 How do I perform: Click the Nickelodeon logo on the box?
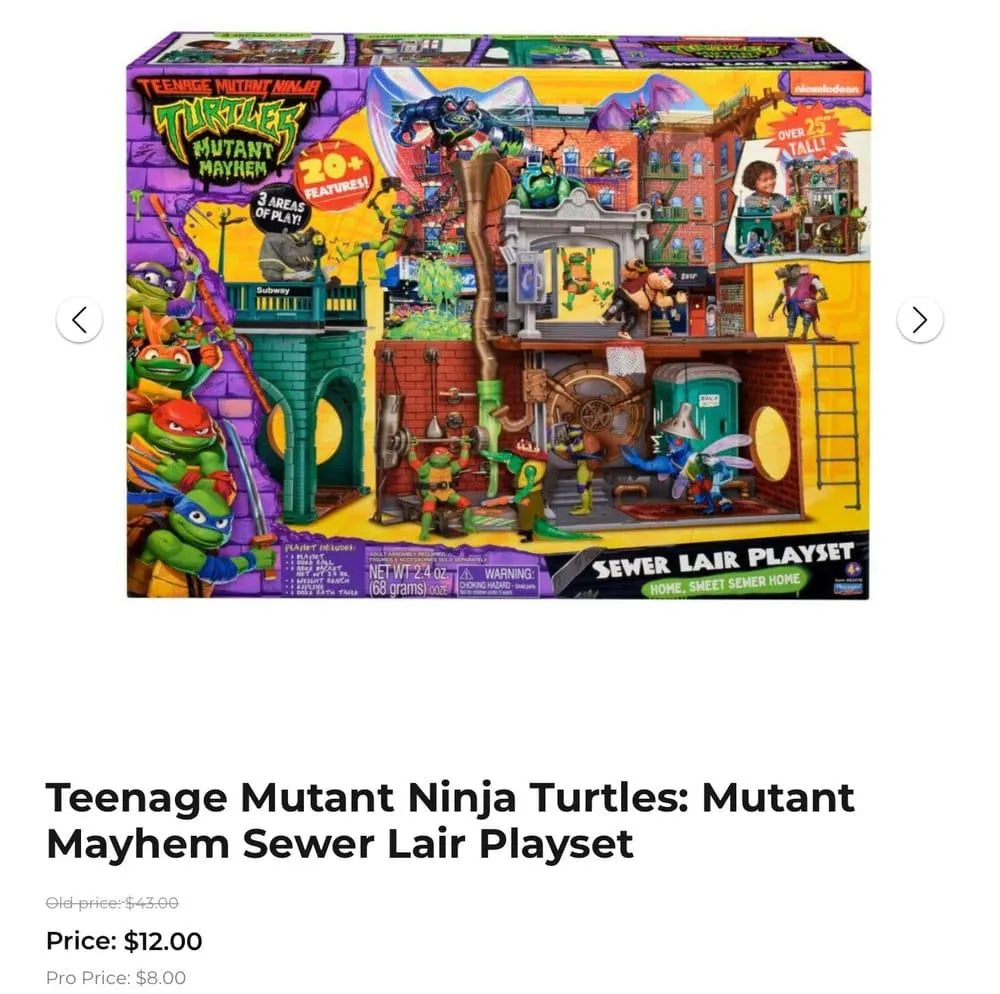coord(826,89)
